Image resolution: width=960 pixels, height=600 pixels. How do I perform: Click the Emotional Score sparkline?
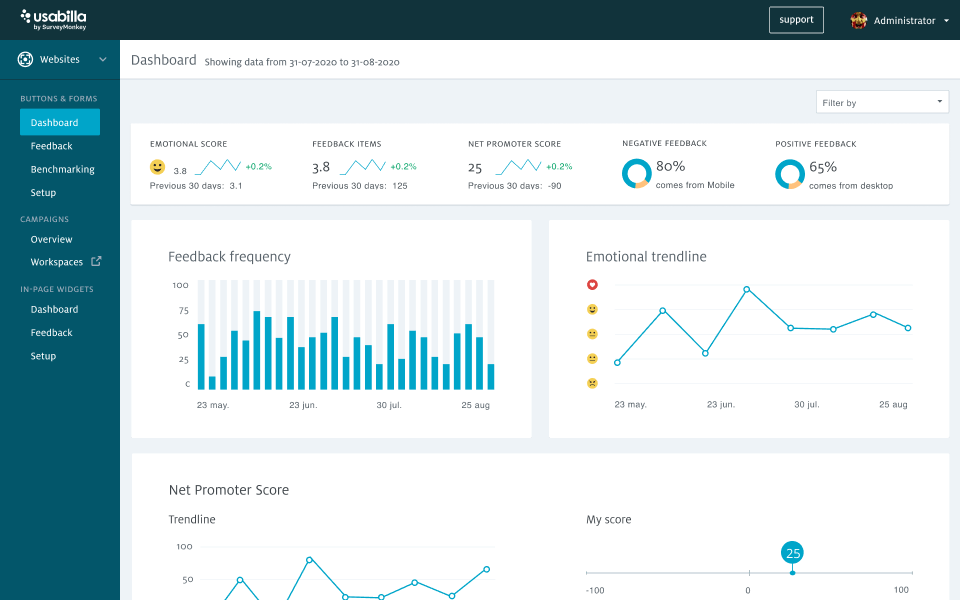(218, 167)
